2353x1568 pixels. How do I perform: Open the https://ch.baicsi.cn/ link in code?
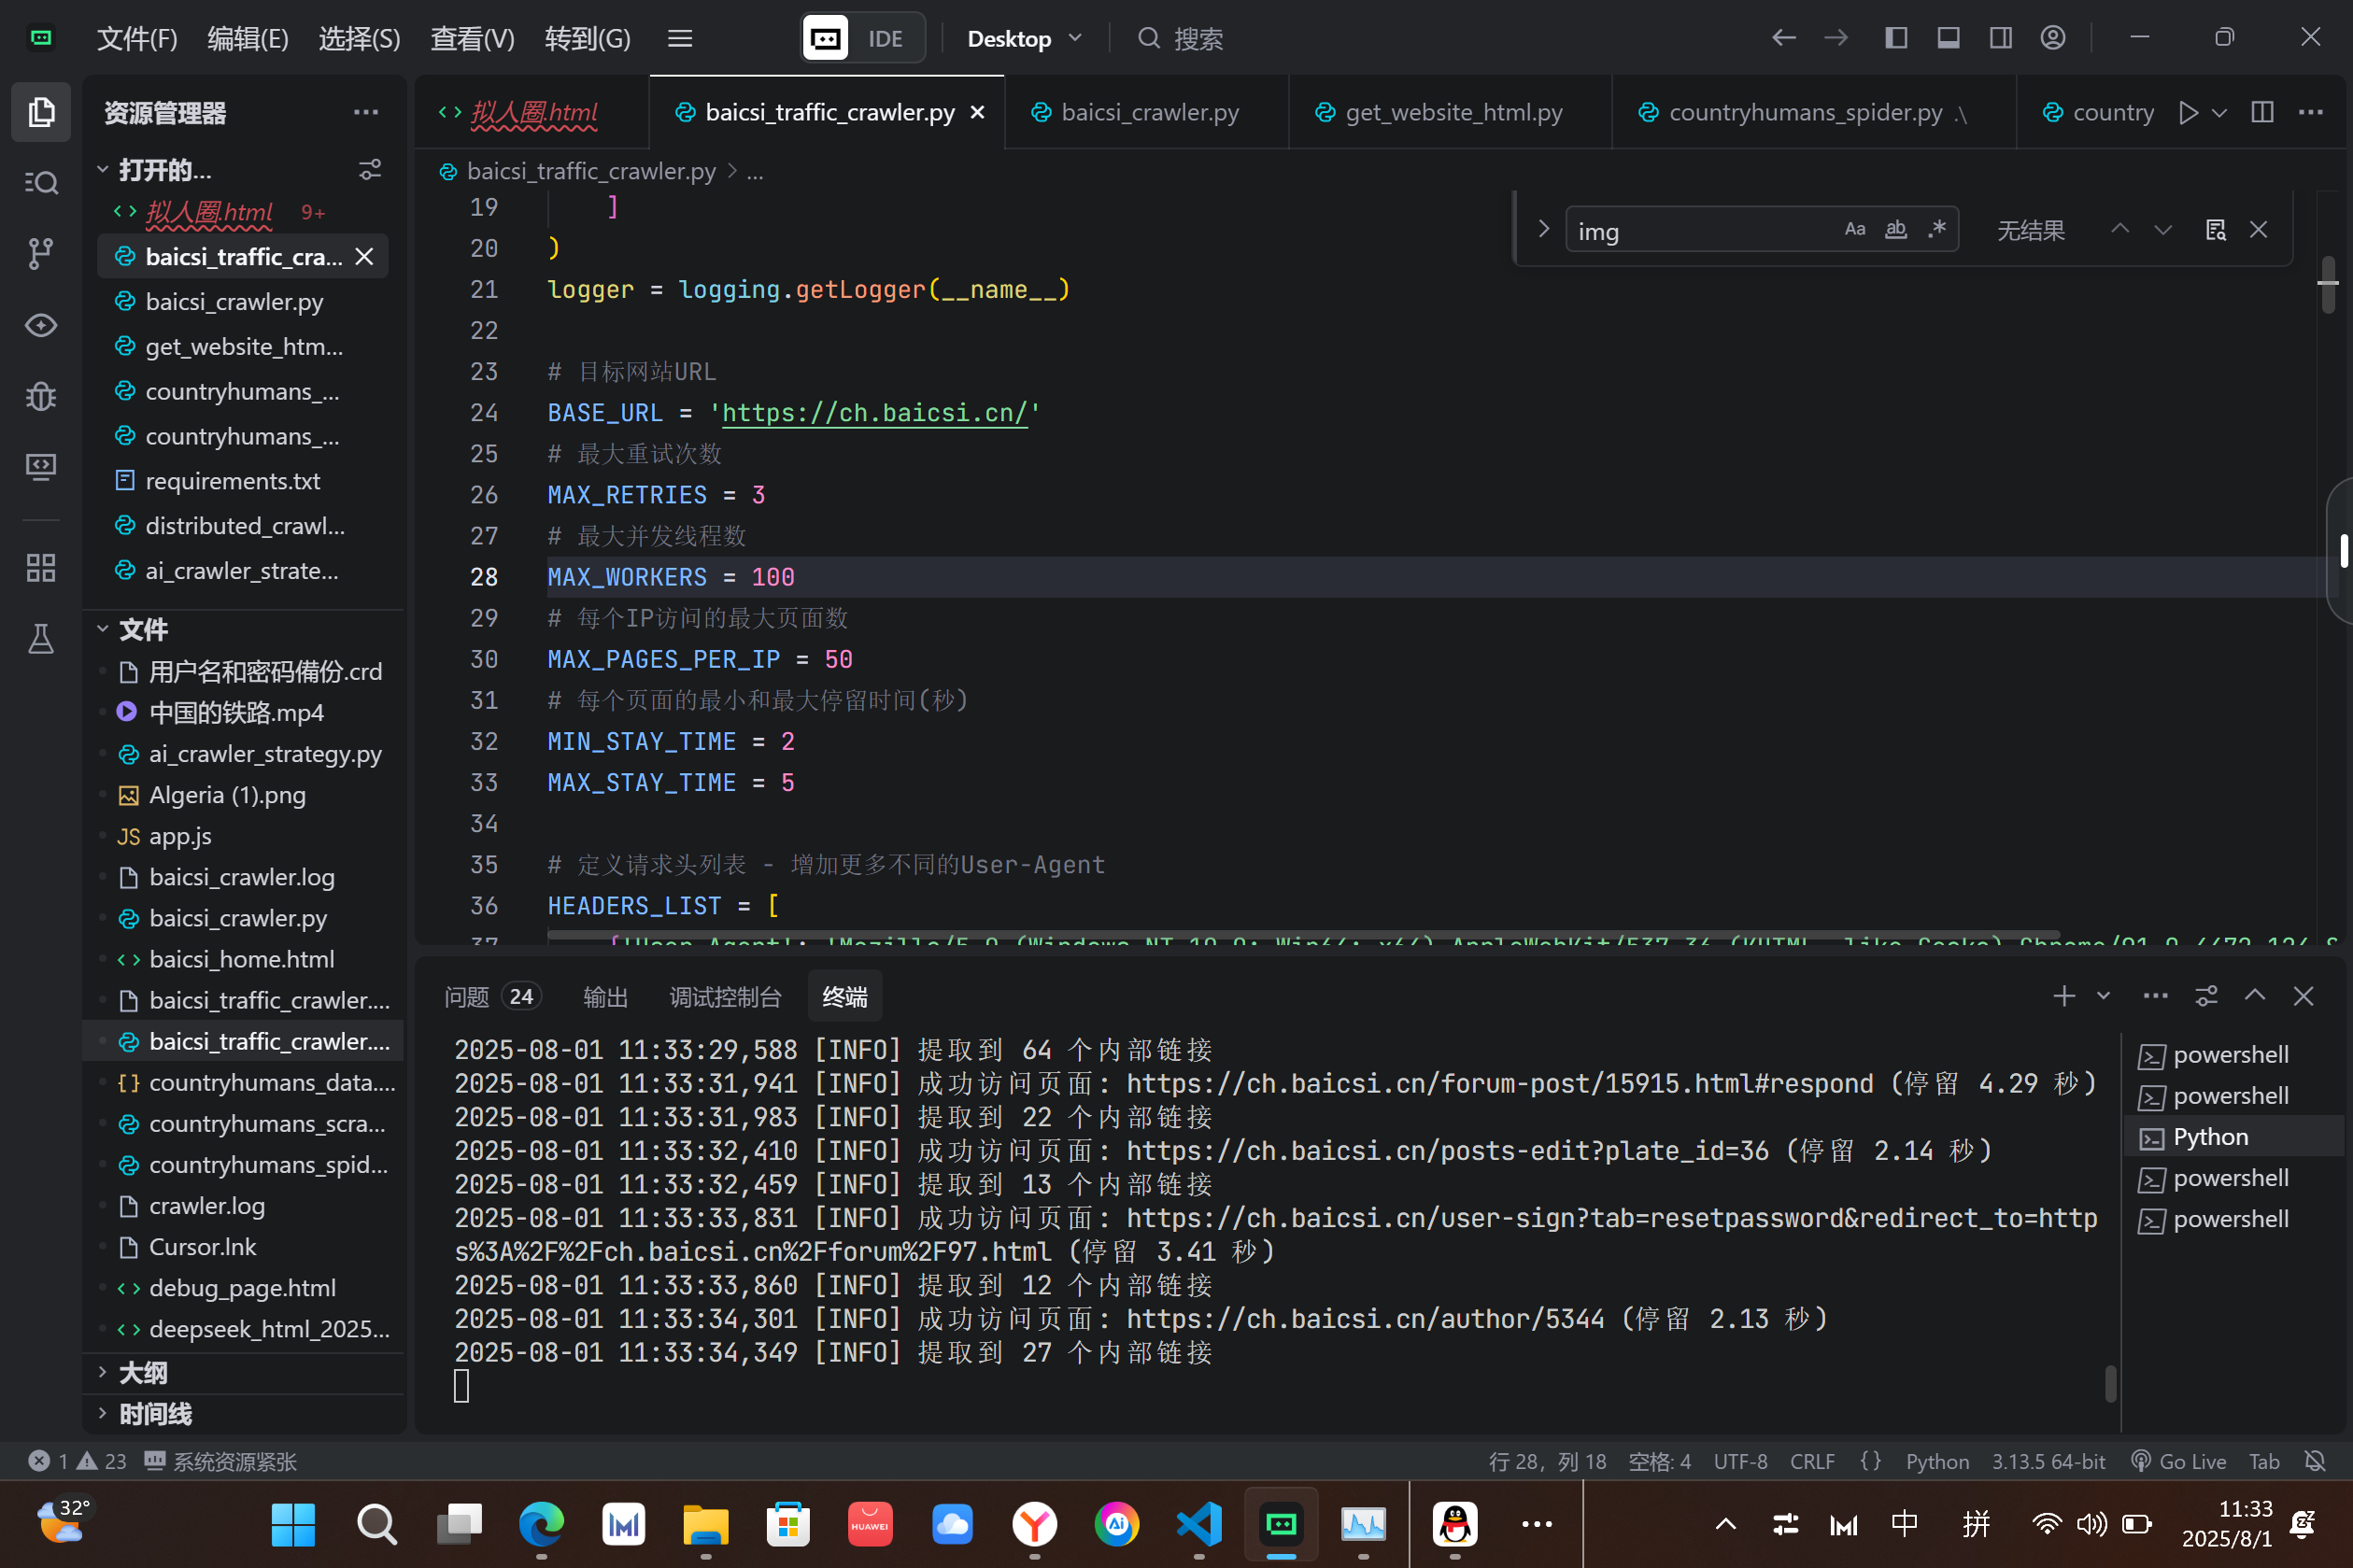873,413
